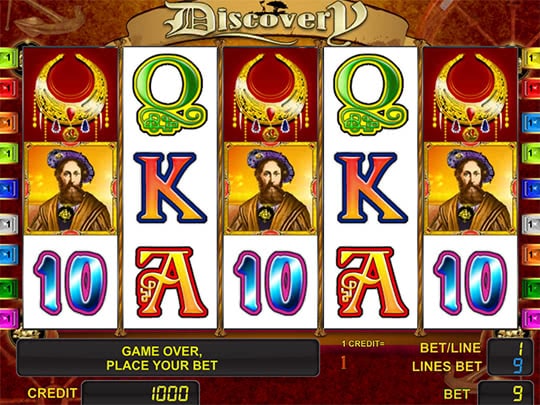Click the gold necklace symbol on the last reel
540x405 pixels.
coord(470,95)
